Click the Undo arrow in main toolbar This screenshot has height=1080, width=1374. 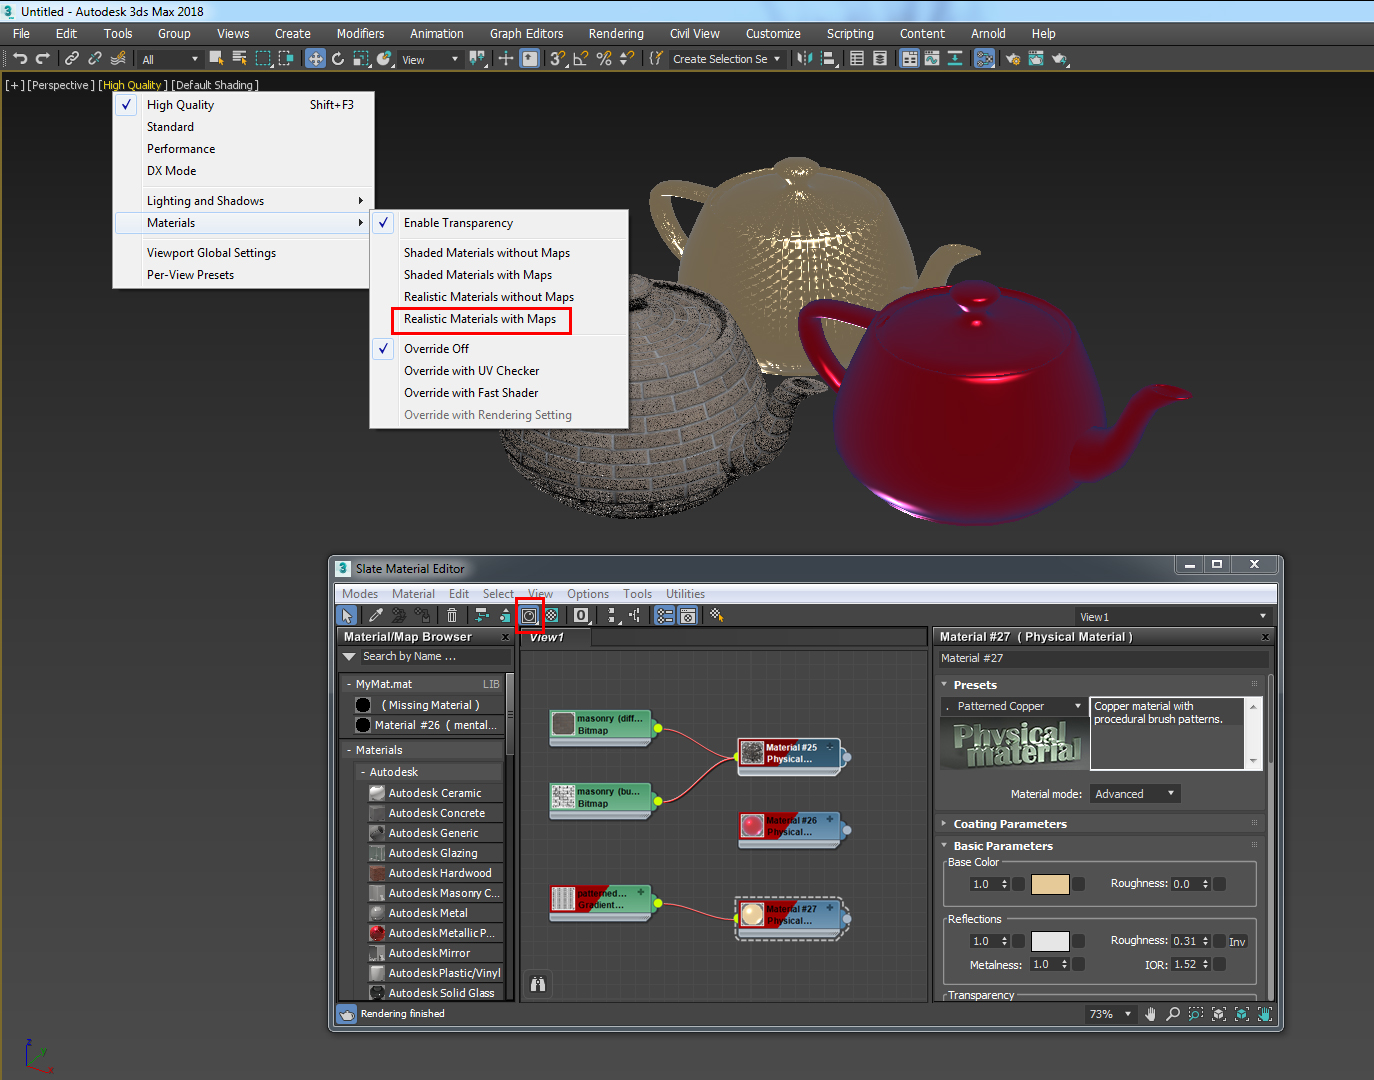[x=20, y=59]
